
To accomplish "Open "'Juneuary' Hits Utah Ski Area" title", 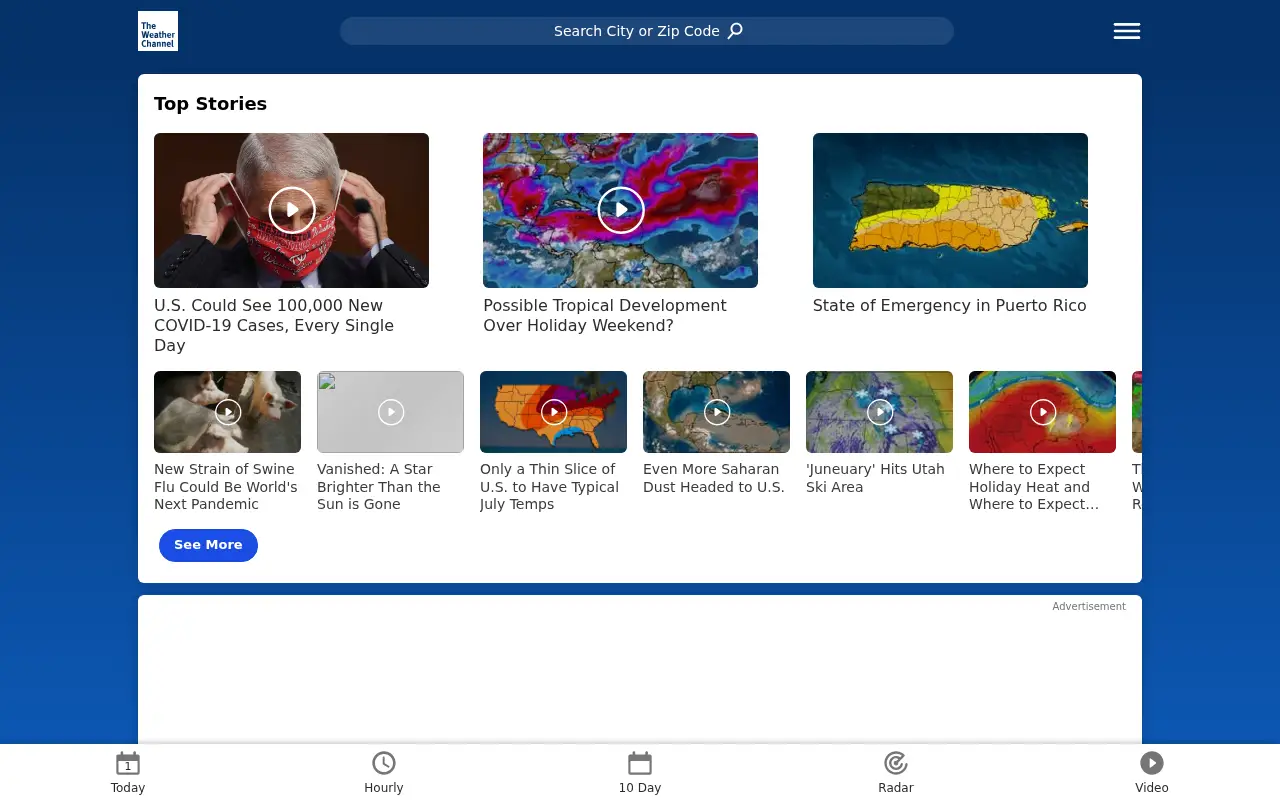I will [x=876, y=478].
